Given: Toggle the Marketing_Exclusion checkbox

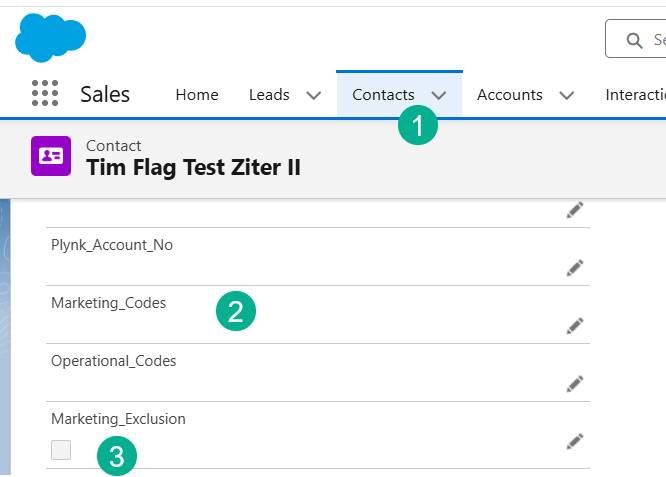Looking at the screenshot, I should 61,450.
